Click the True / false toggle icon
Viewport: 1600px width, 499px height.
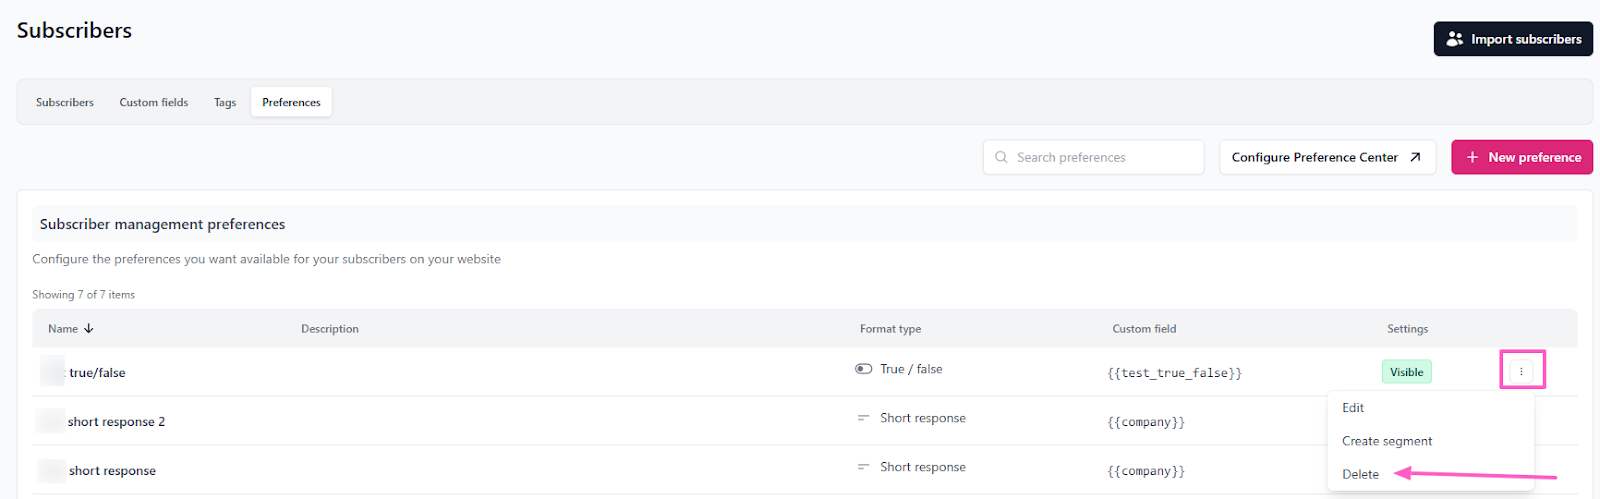tap(863, 369)
